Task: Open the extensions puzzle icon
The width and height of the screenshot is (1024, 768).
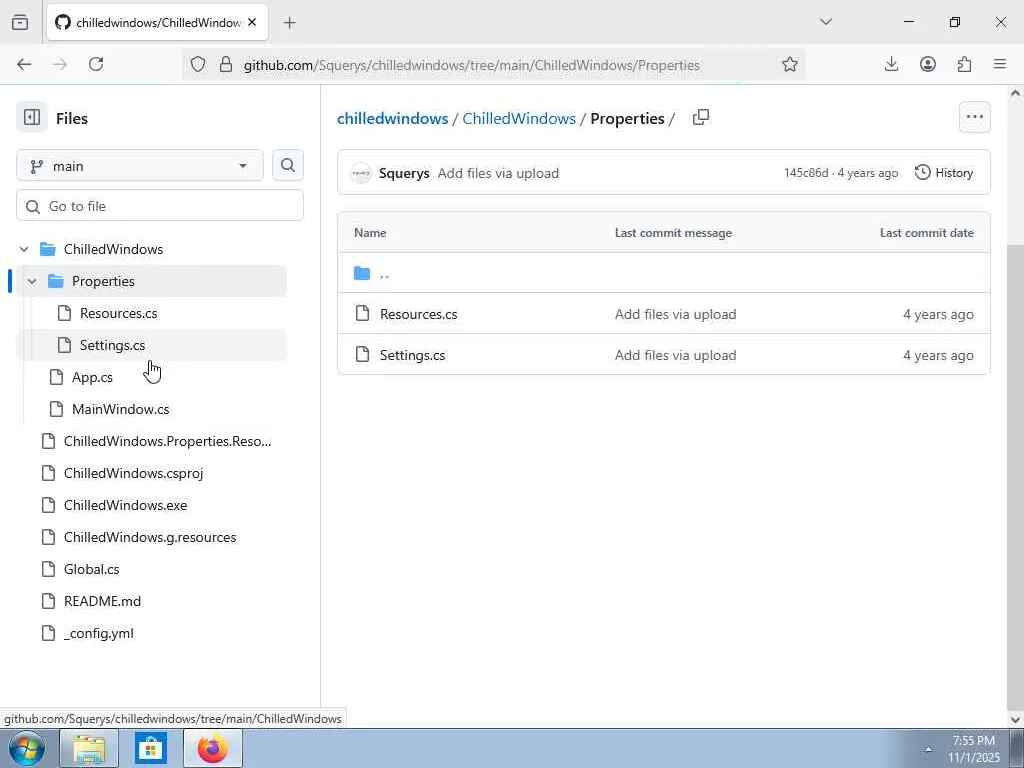Action: click(965, 64)
